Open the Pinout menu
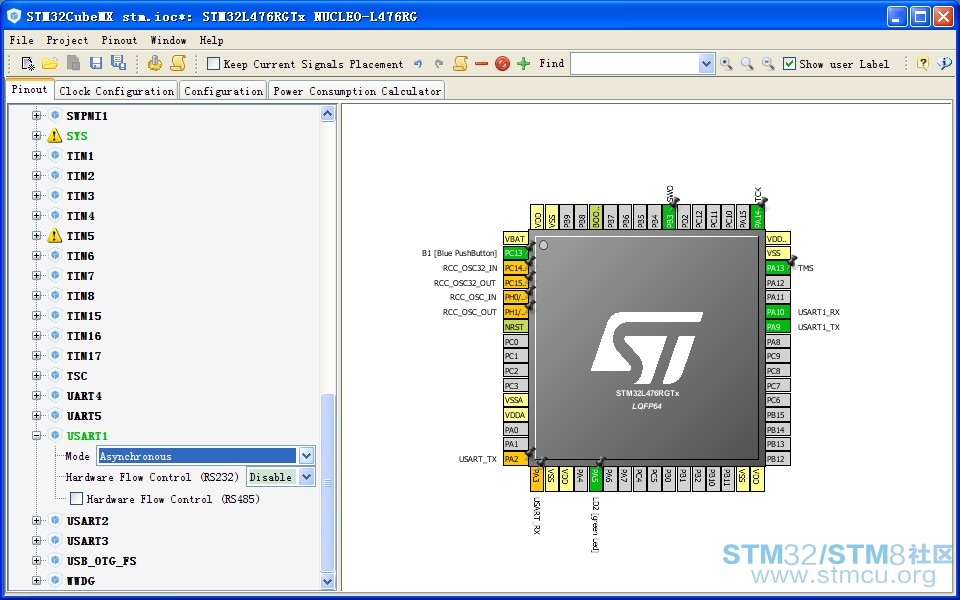 click(x=119, y=40)
